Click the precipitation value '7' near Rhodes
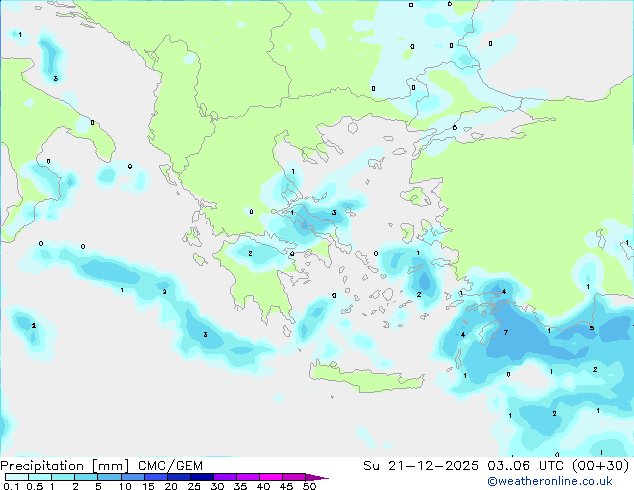634x490 pixels. pyautogui.click(x=506, y=333)
